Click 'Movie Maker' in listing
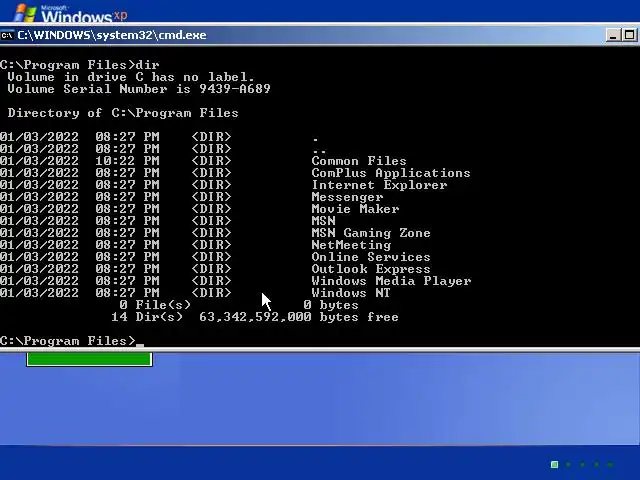The width and height of the screenshot is (640, 480). click(x=355, y=209)
